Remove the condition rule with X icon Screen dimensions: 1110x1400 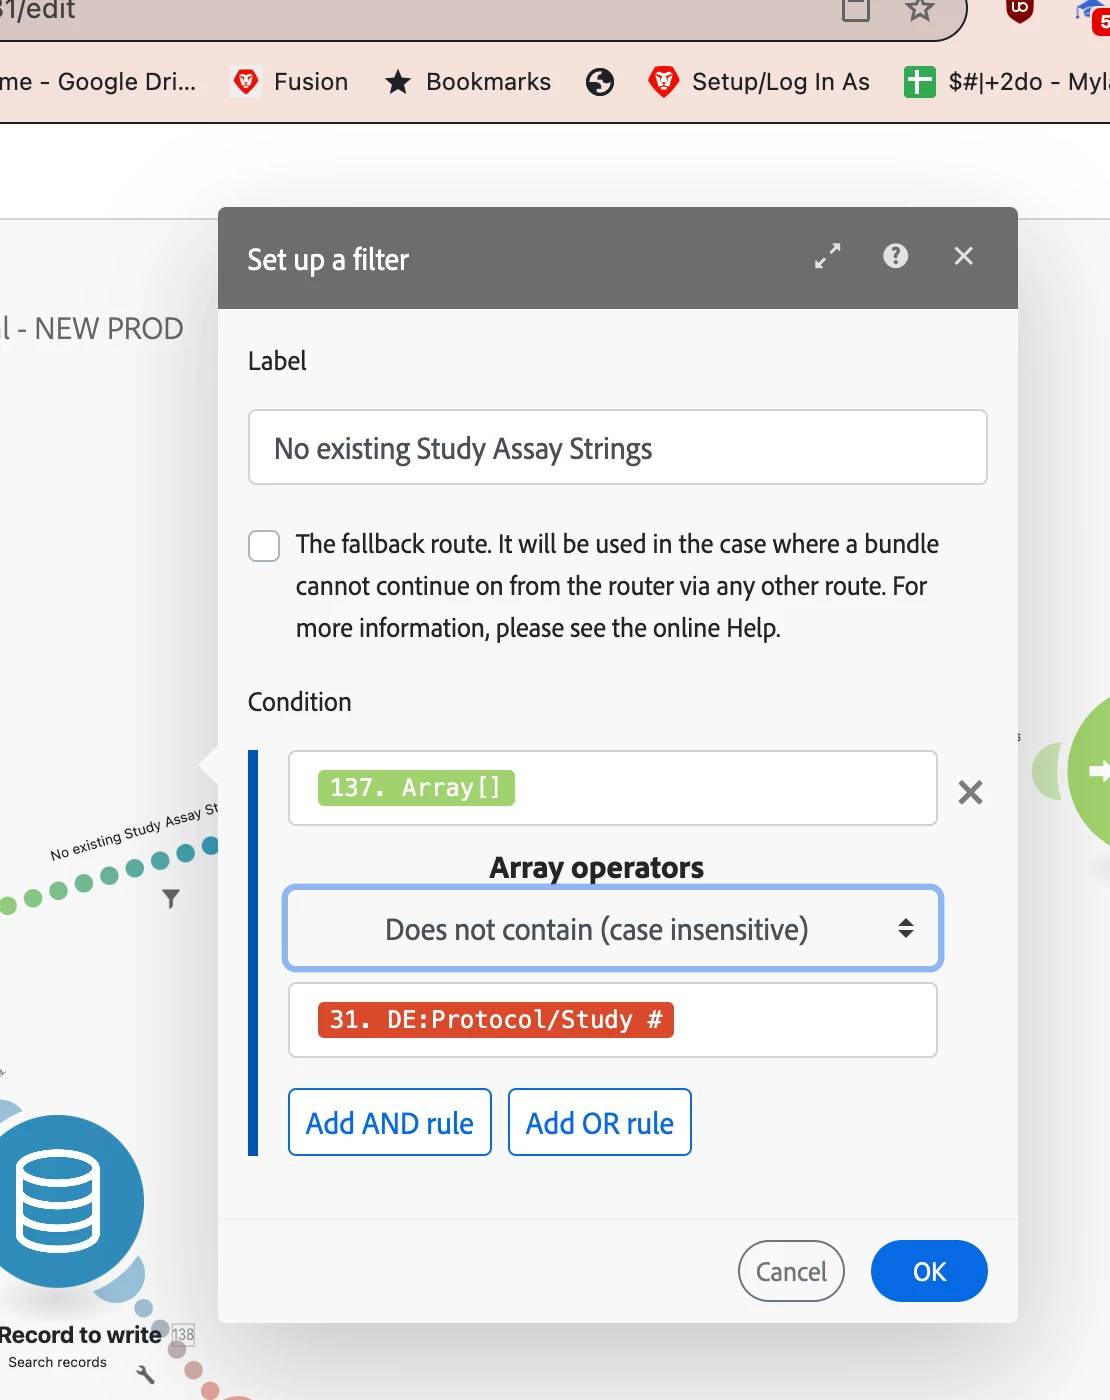(970, 793)
